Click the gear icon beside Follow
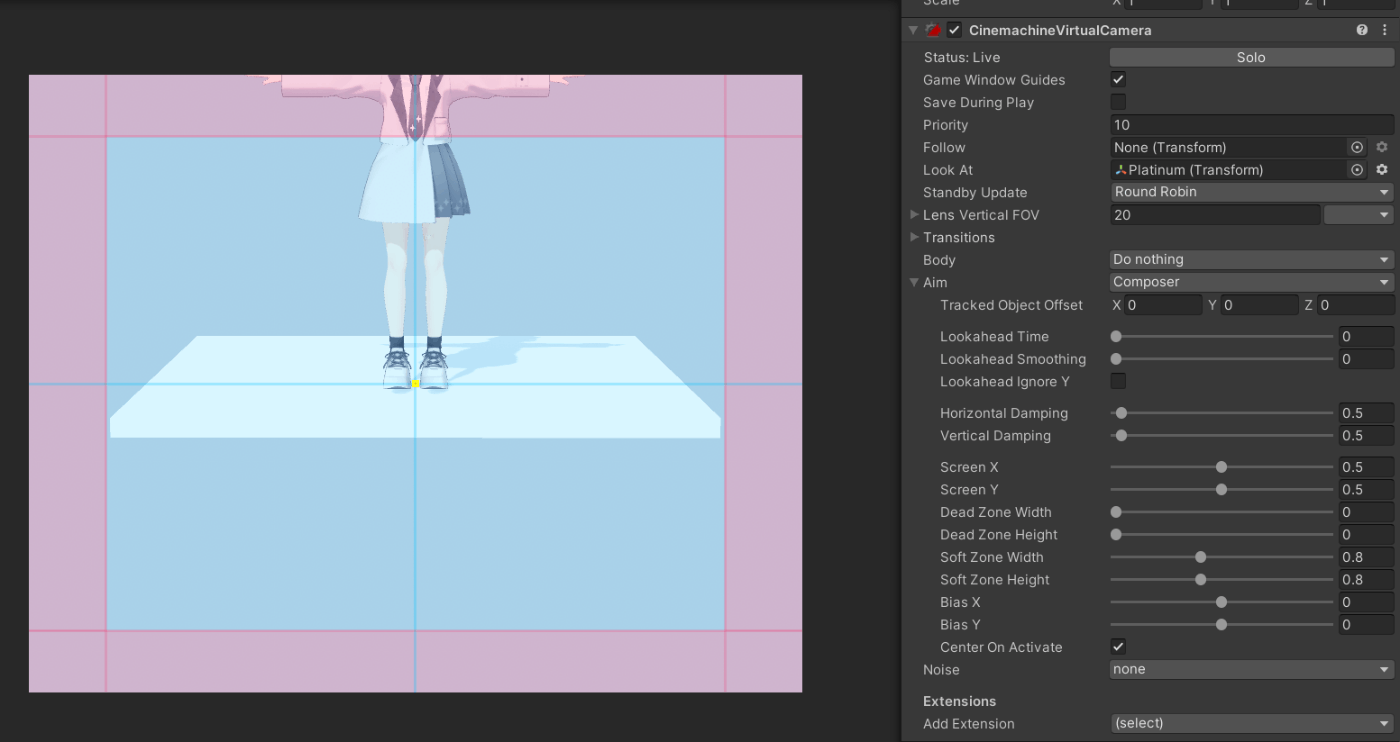The image size is (1400, 742). click(x=1382, y=147)
